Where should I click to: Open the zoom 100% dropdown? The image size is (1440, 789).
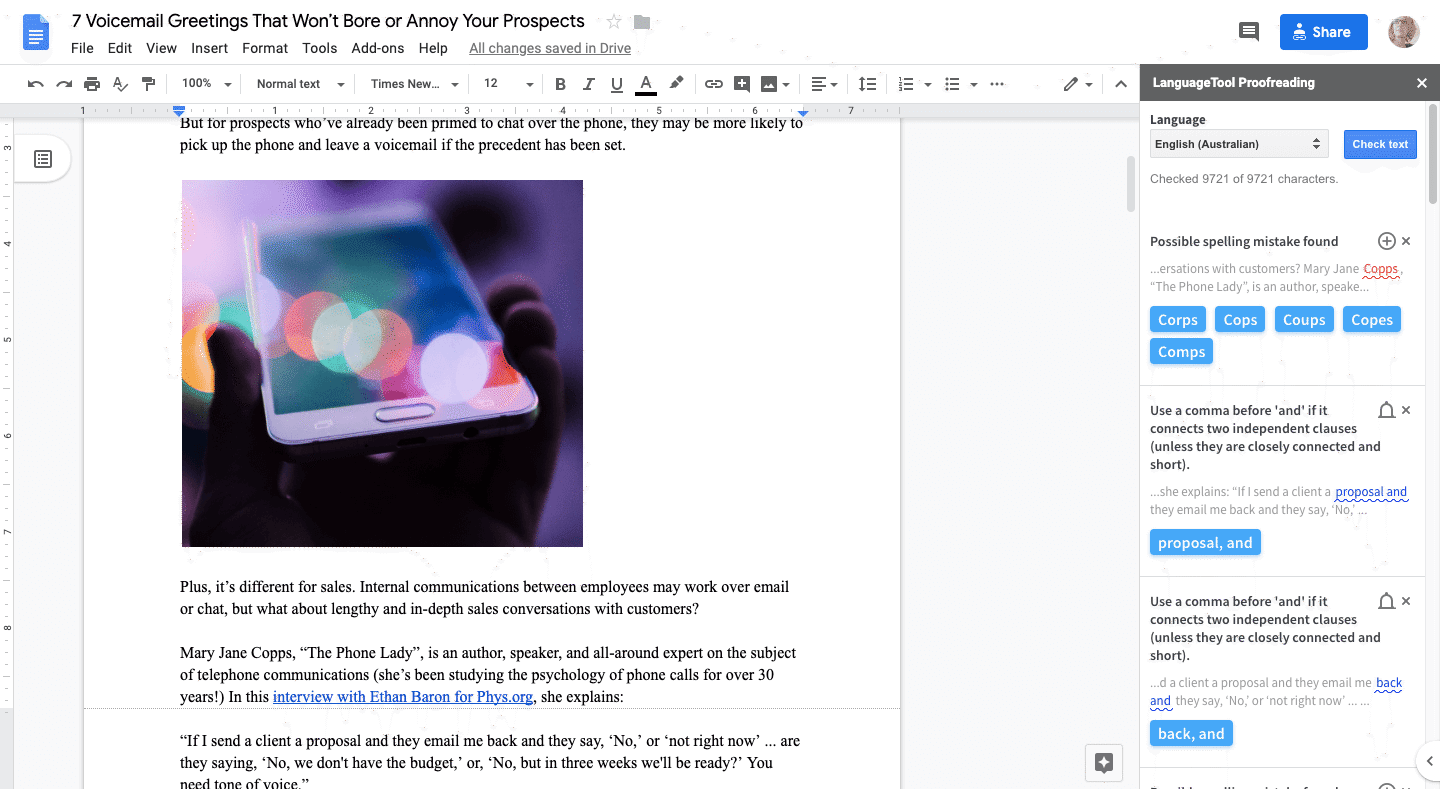[207, 84]
